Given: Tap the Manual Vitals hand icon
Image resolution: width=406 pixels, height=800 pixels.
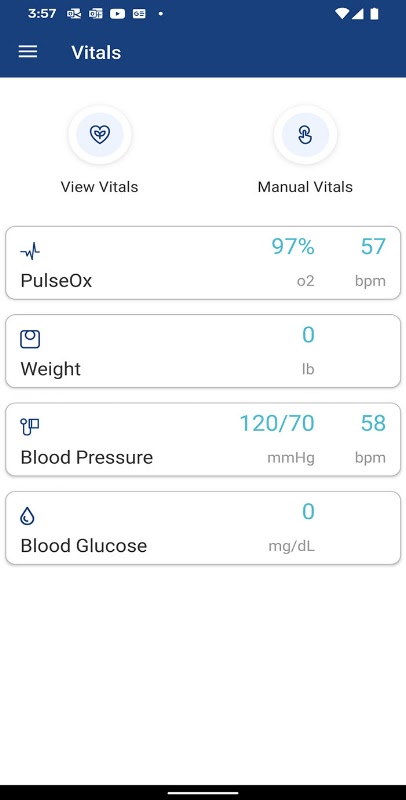Looking at the screenshot, I should pos(305,135).
